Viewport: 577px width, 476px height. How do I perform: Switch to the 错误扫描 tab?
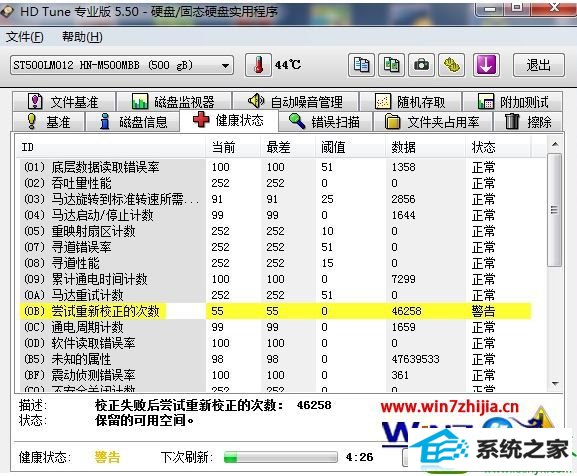click(325, 121)
